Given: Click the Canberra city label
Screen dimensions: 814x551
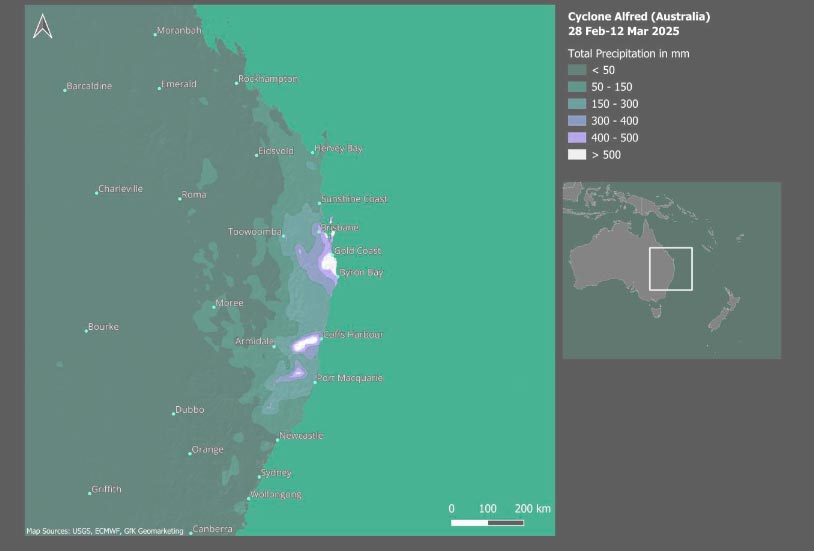Looking at the screenshot, I should 212,529.
